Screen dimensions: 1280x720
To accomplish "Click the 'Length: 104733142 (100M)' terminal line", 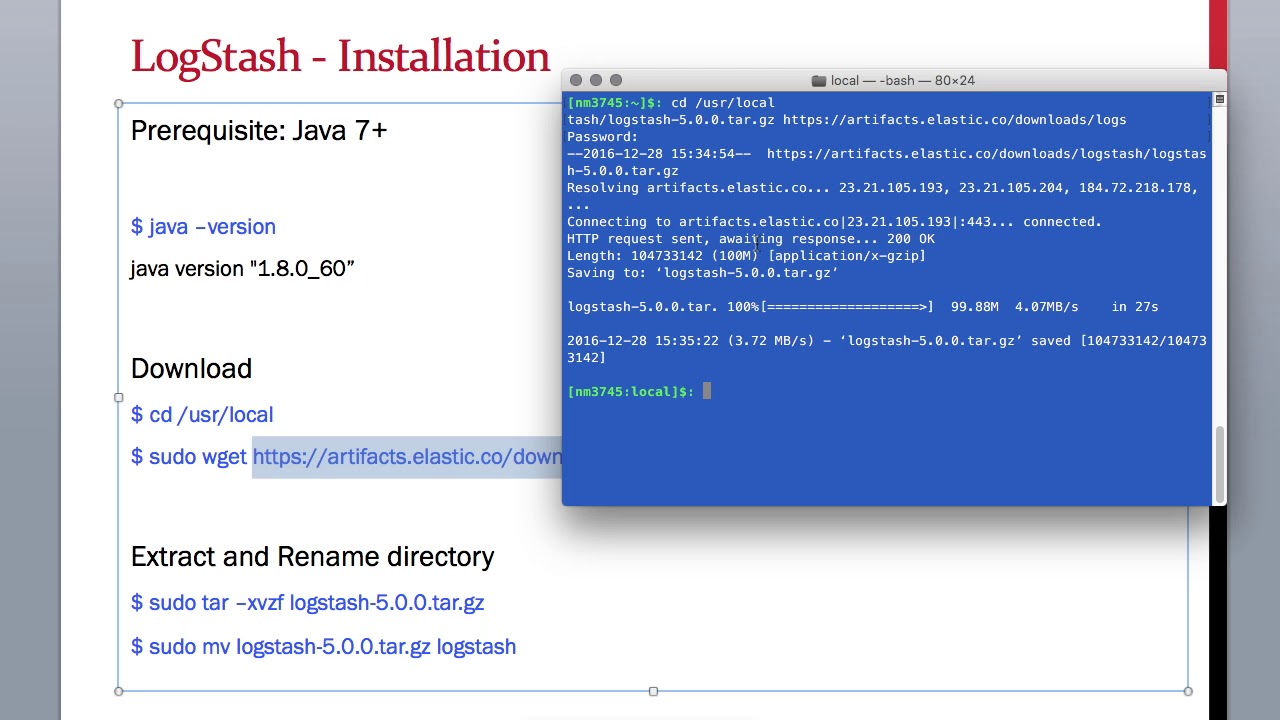I will tap(746, 256).
